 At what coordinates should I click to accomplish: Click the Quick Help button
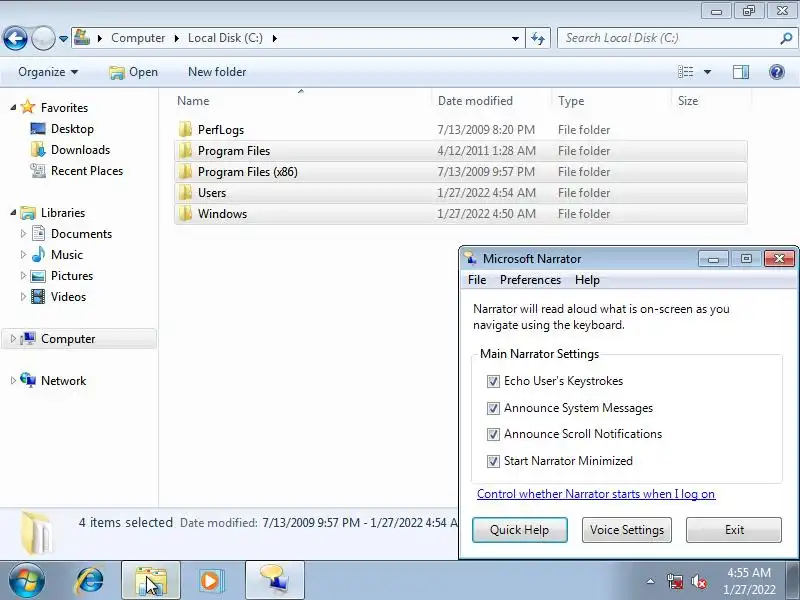519,530
